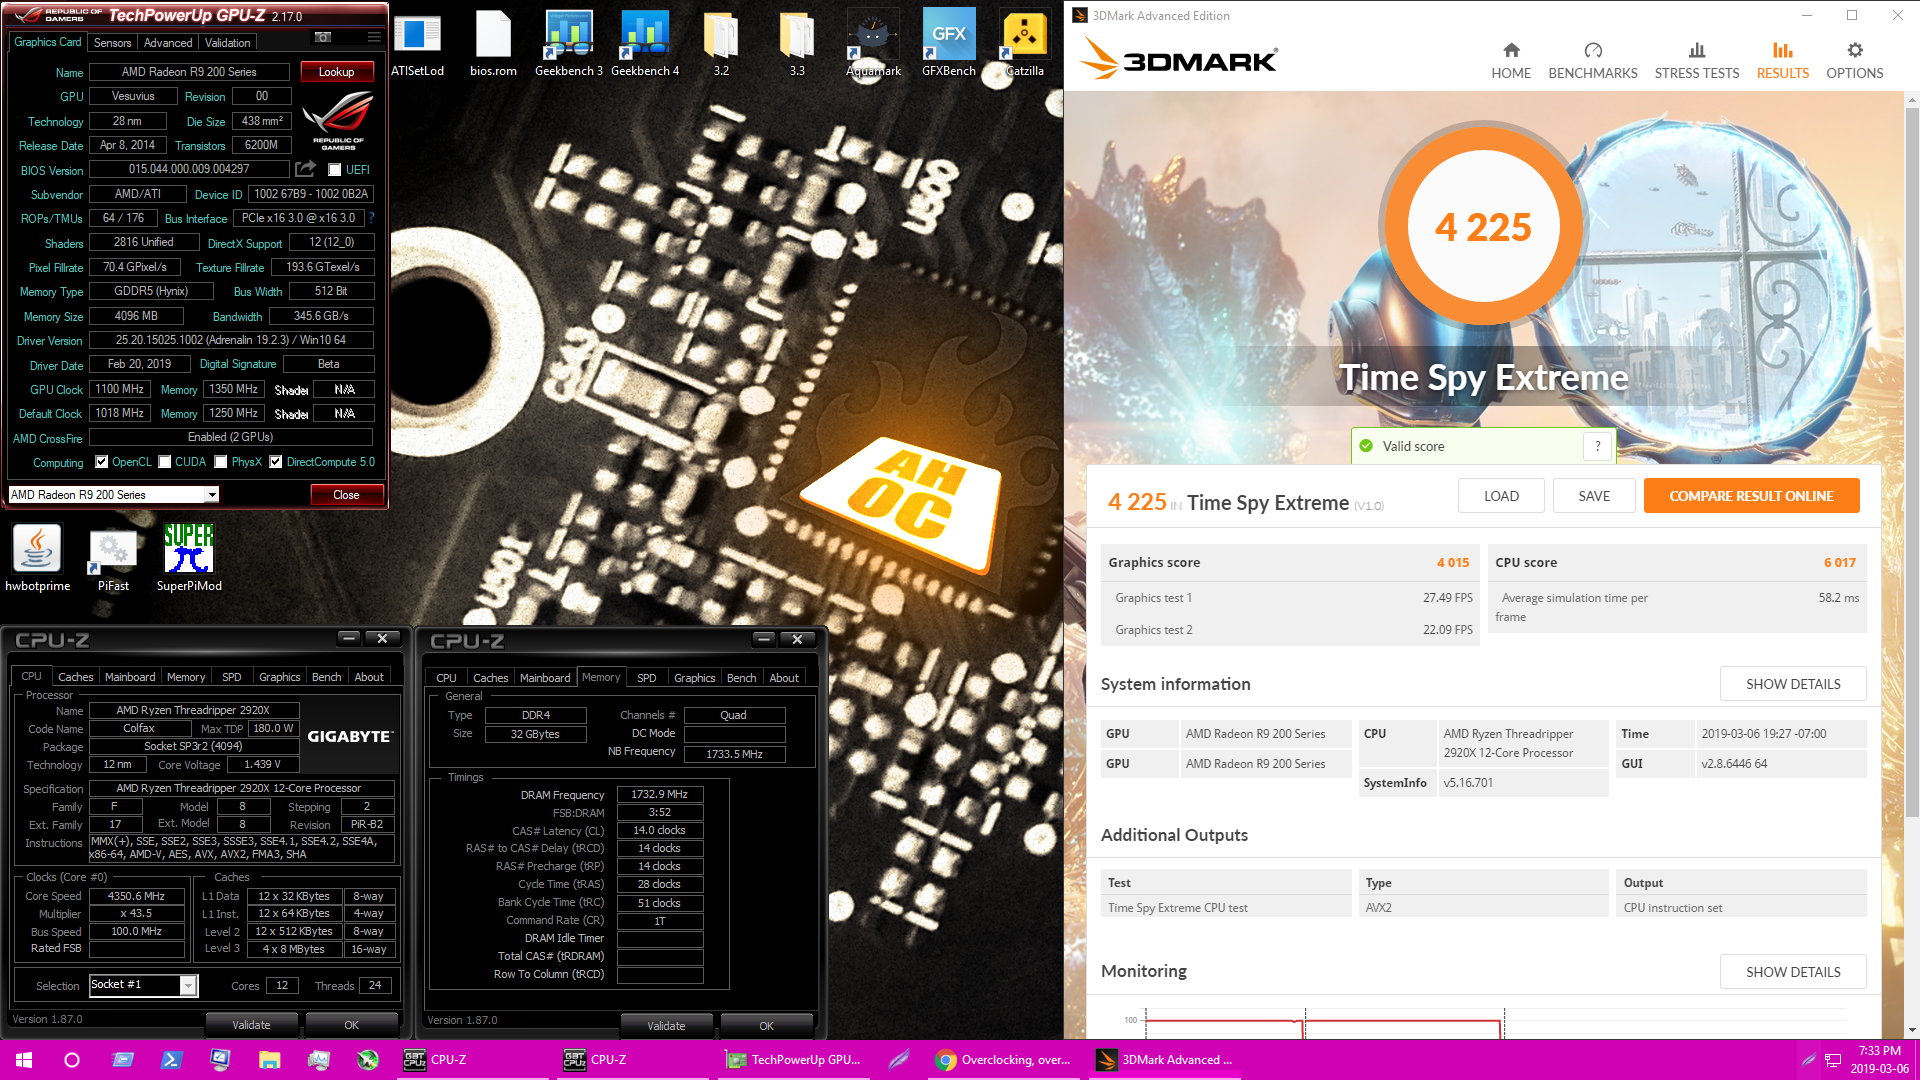This screenshot has width=1920, height=1080.
Task: Toggle the UEFI checkbox in GPU-Z
Action: pos(335,170)
